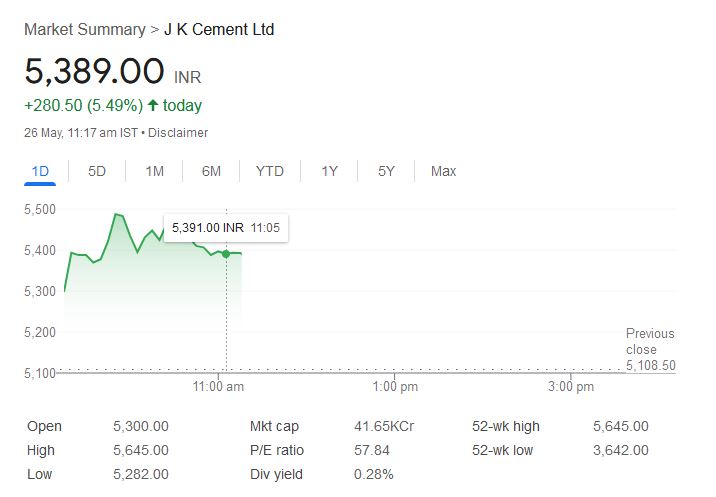Open the 5Y chart tab
The height and width of the screenshot is (497, 716).
click(x=386, y=171)
